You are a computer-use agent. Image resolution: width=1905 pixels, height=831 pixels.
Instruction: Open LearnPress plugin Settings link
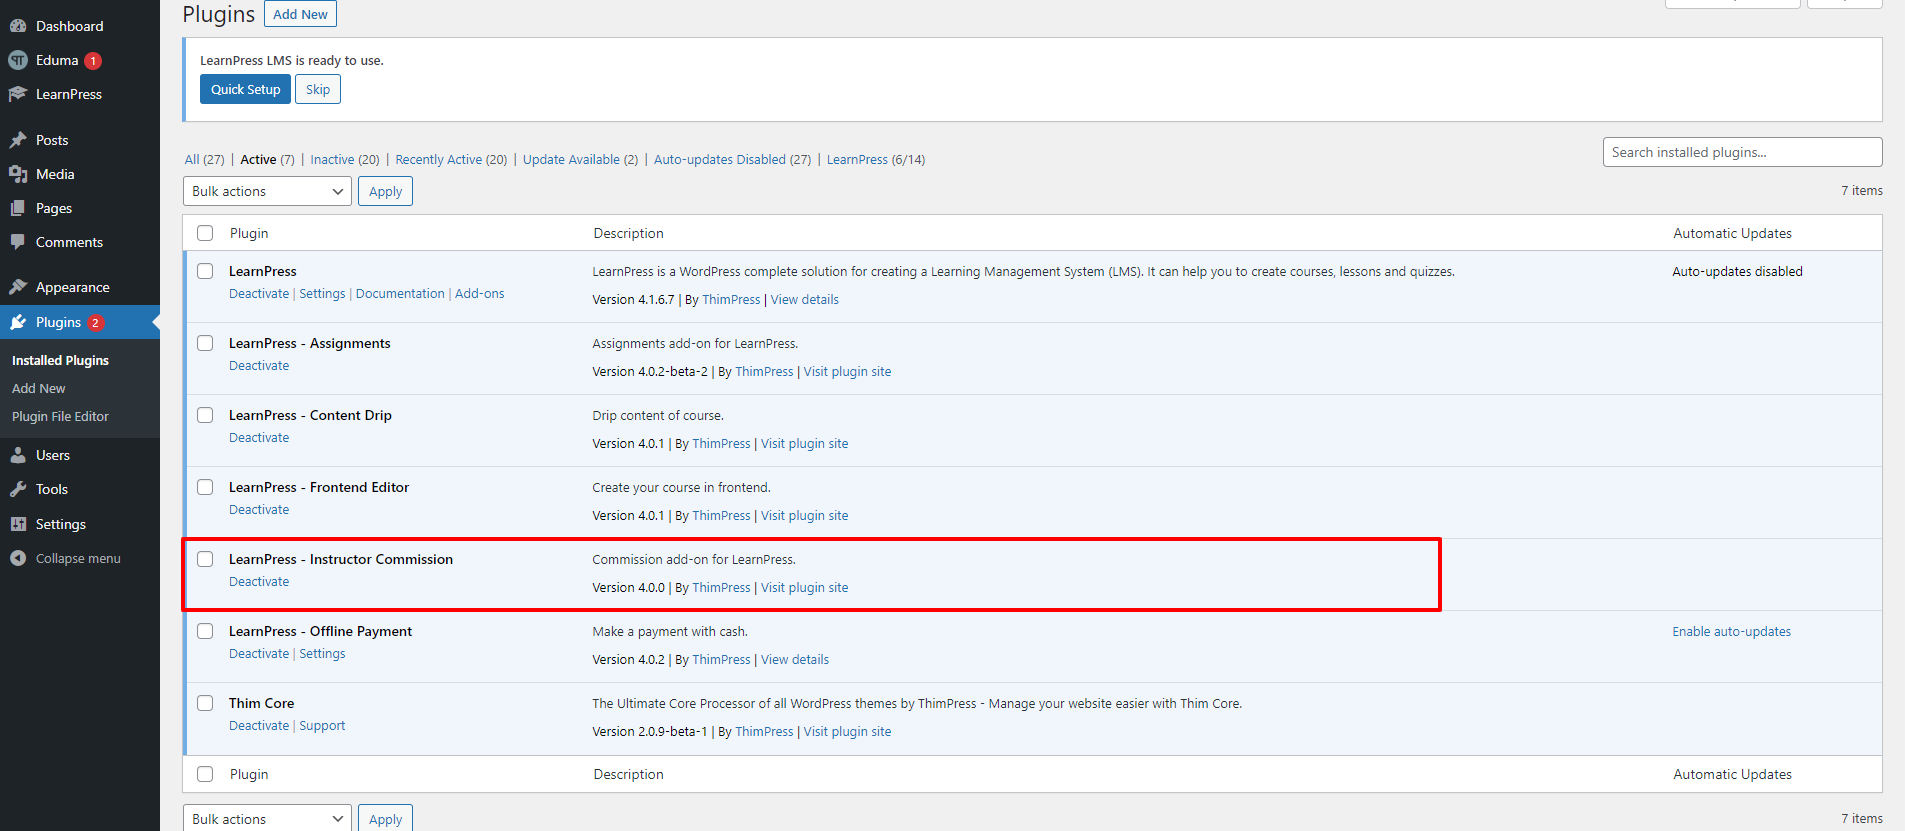322,294
